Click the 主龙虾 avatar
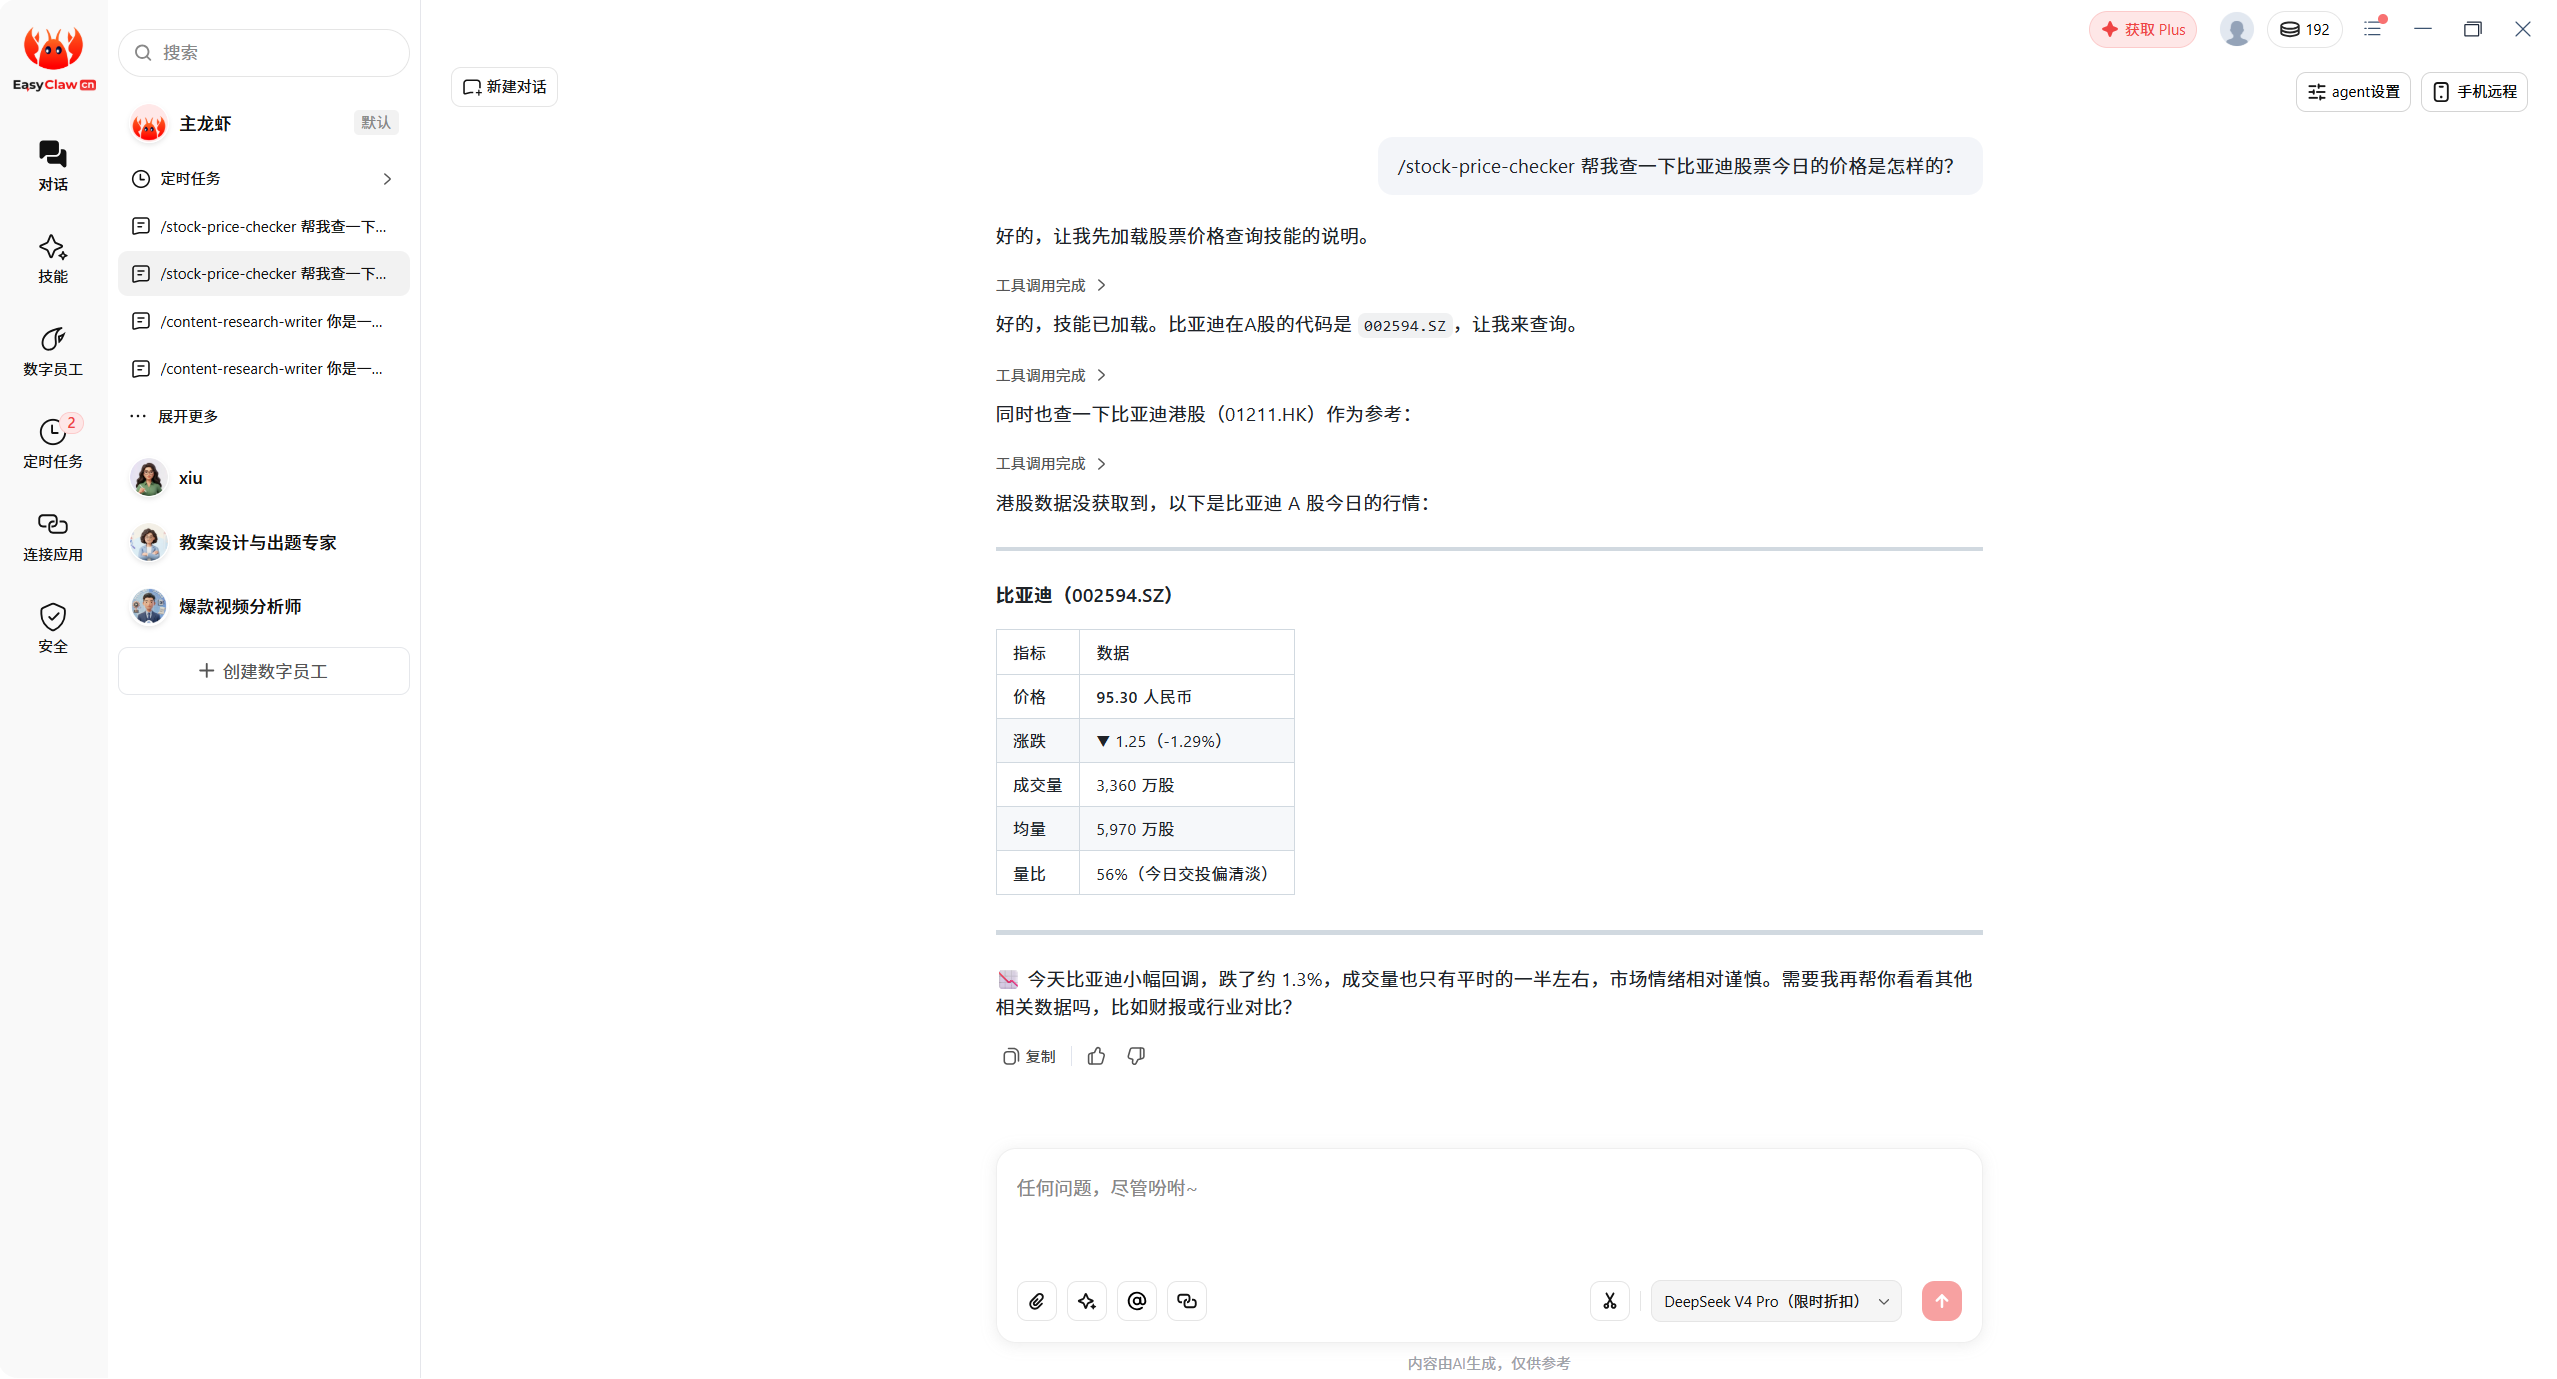2557x1379 pixels. click(x=149, y=123)
